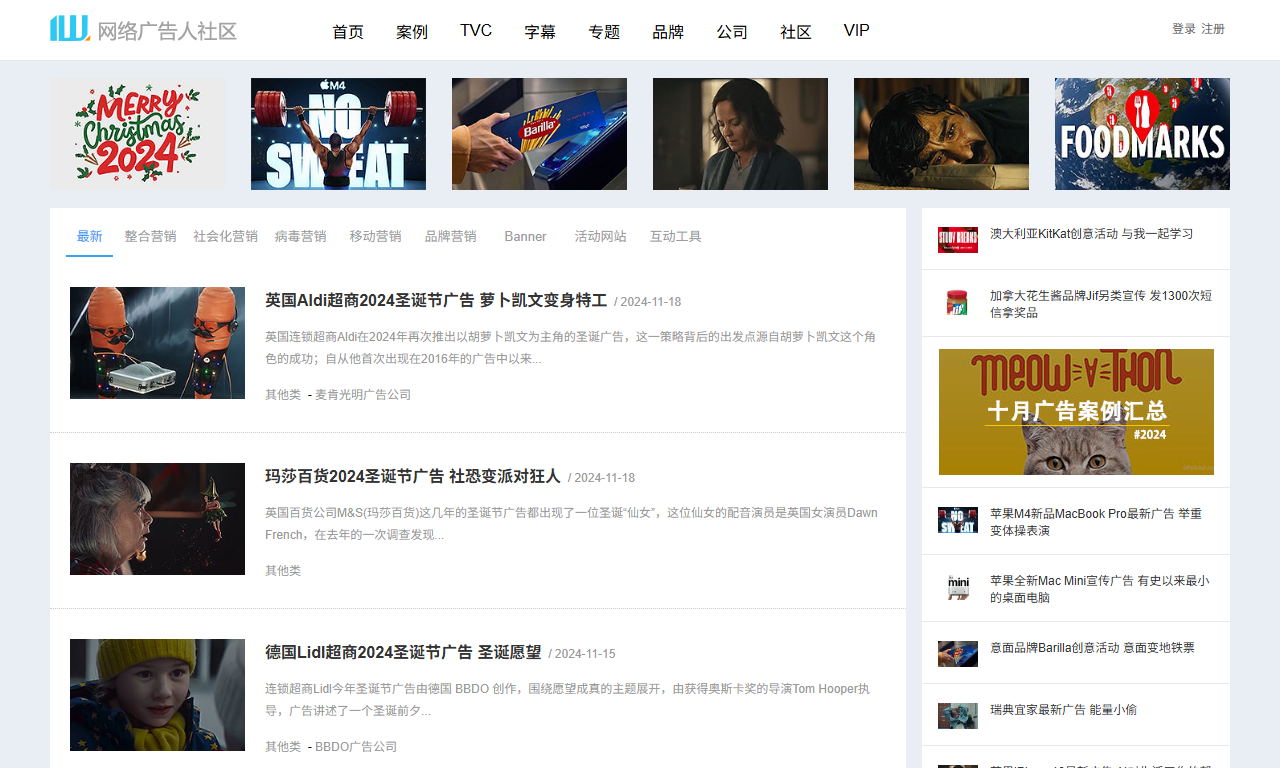Click the Aldi article date 2024-11-18
This screenshot has height=768, width=1280.
coord(650,302)
